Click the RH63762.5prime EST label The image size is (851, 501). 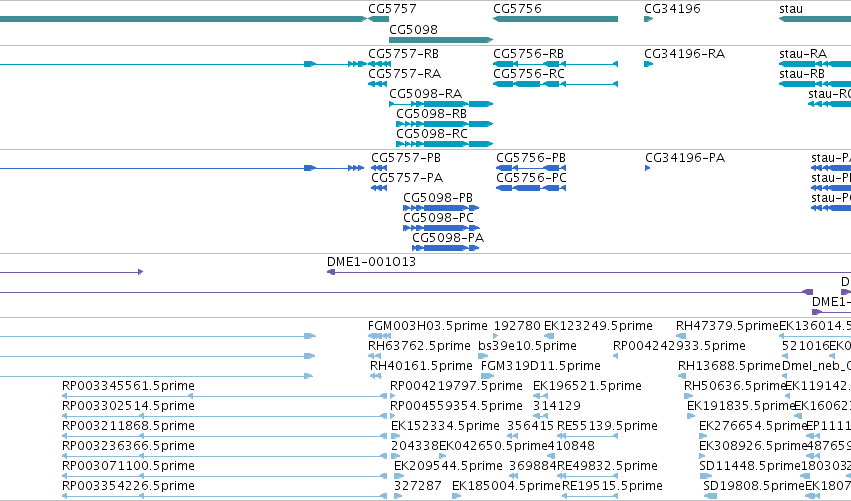pos(419,346)
